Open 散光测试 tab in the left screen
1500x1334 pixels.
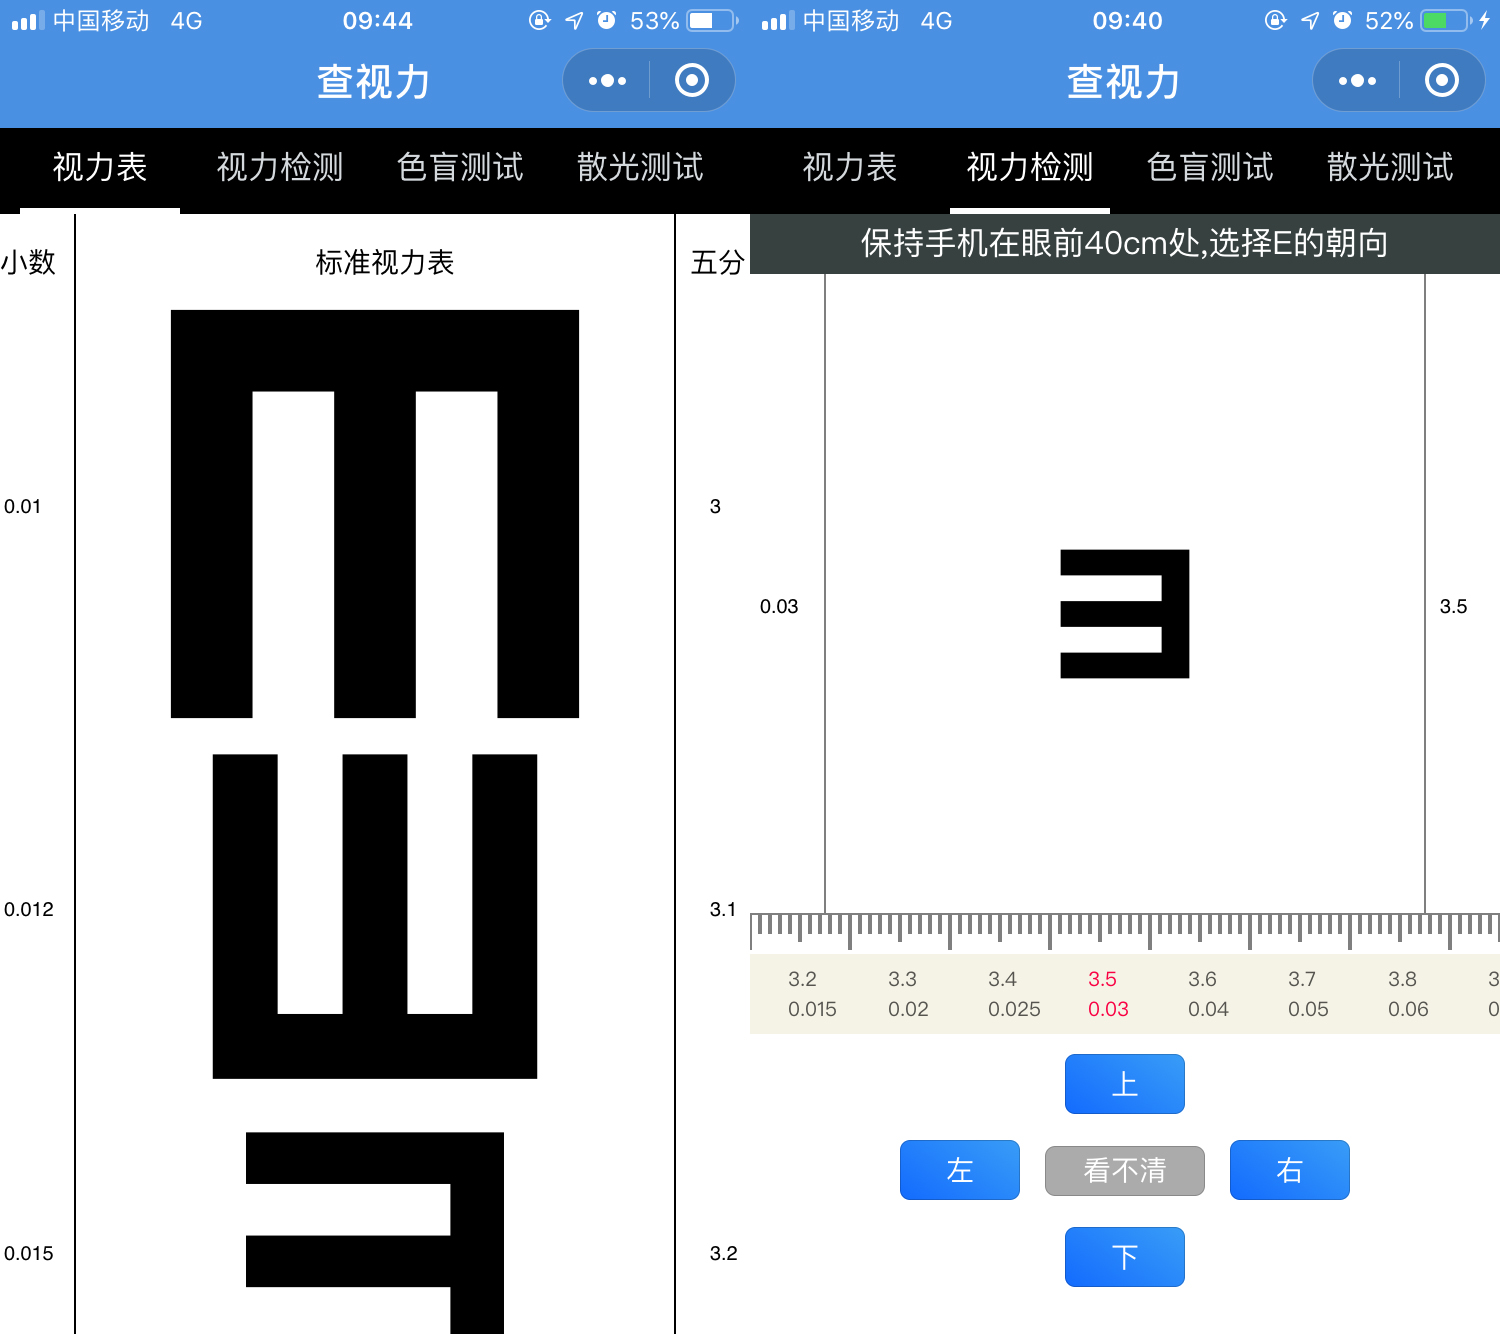coord(640,167)
